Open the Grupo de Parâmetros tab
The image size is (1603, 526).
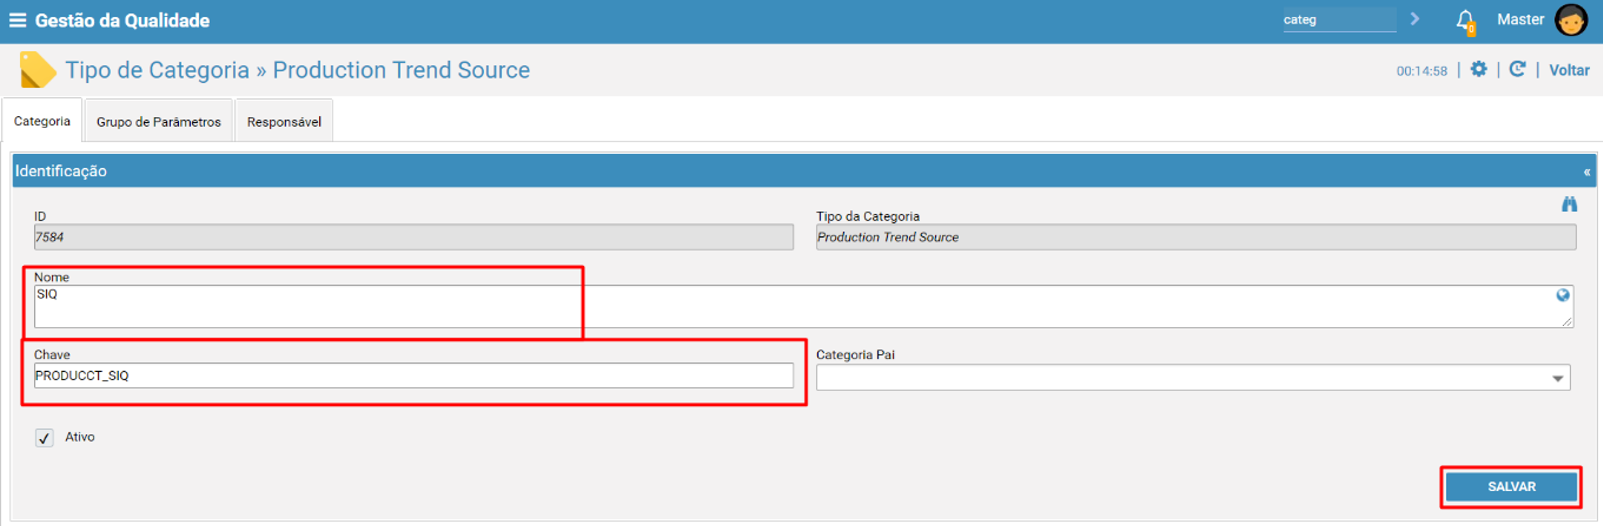tap(159, 121)
